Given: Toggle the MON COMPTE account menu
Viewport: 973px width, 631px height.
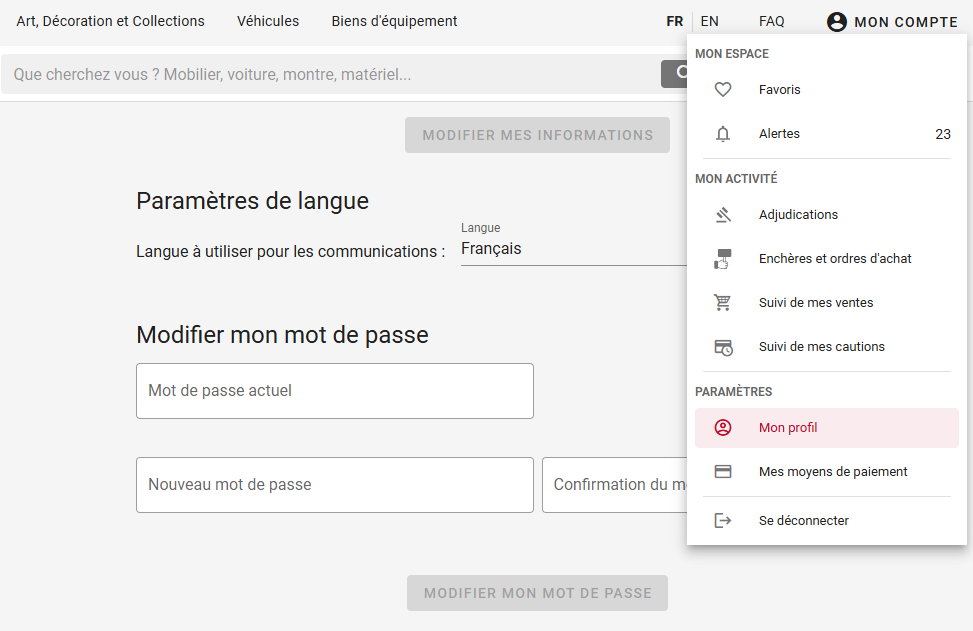Looking at the screenshot, I should click(893, 22).
